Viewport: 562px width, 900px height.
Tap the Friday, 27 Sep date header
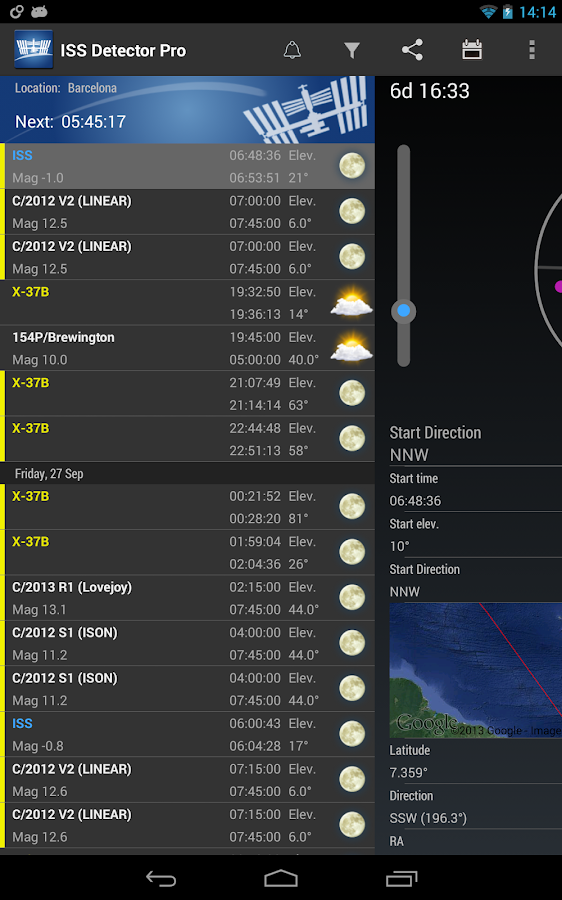[49, 474]
